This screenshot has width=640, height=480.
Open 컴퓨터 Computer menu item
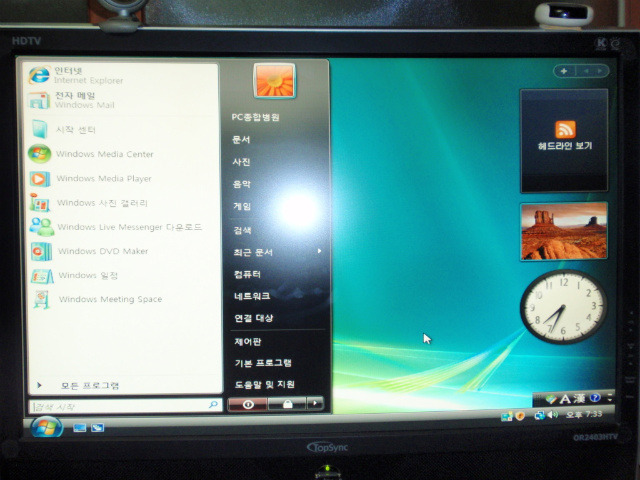(247, 274)
